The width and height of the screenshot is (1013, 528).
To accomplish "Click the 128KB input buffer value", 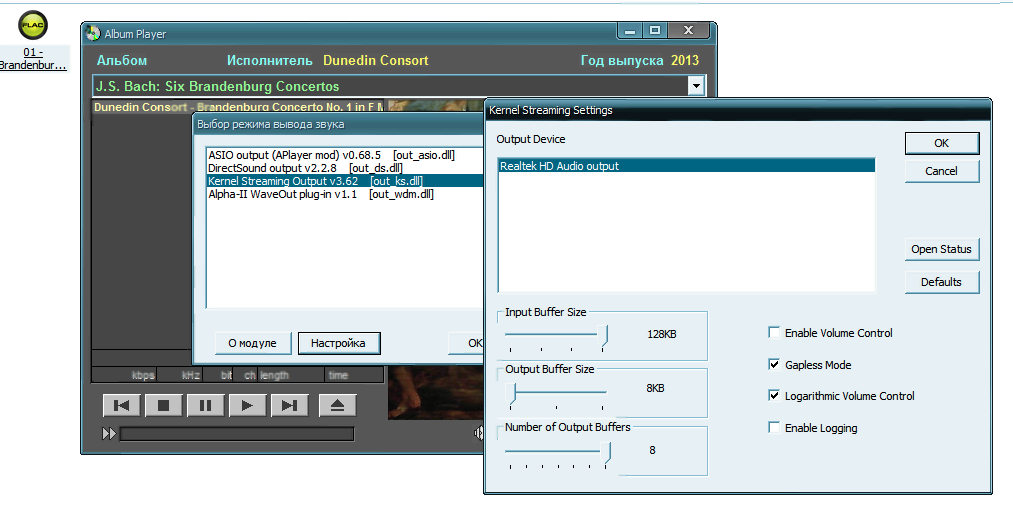I will point(662,334).
